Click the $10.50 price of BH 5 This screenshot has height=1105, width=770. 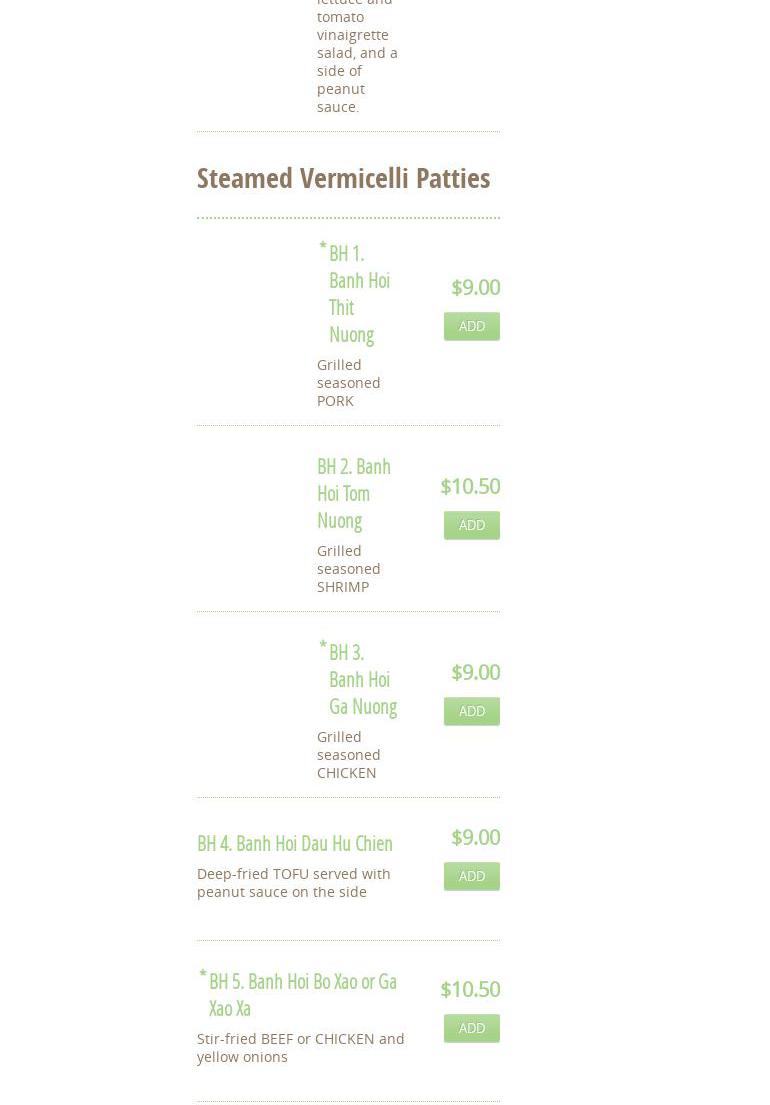coord(470,989)
